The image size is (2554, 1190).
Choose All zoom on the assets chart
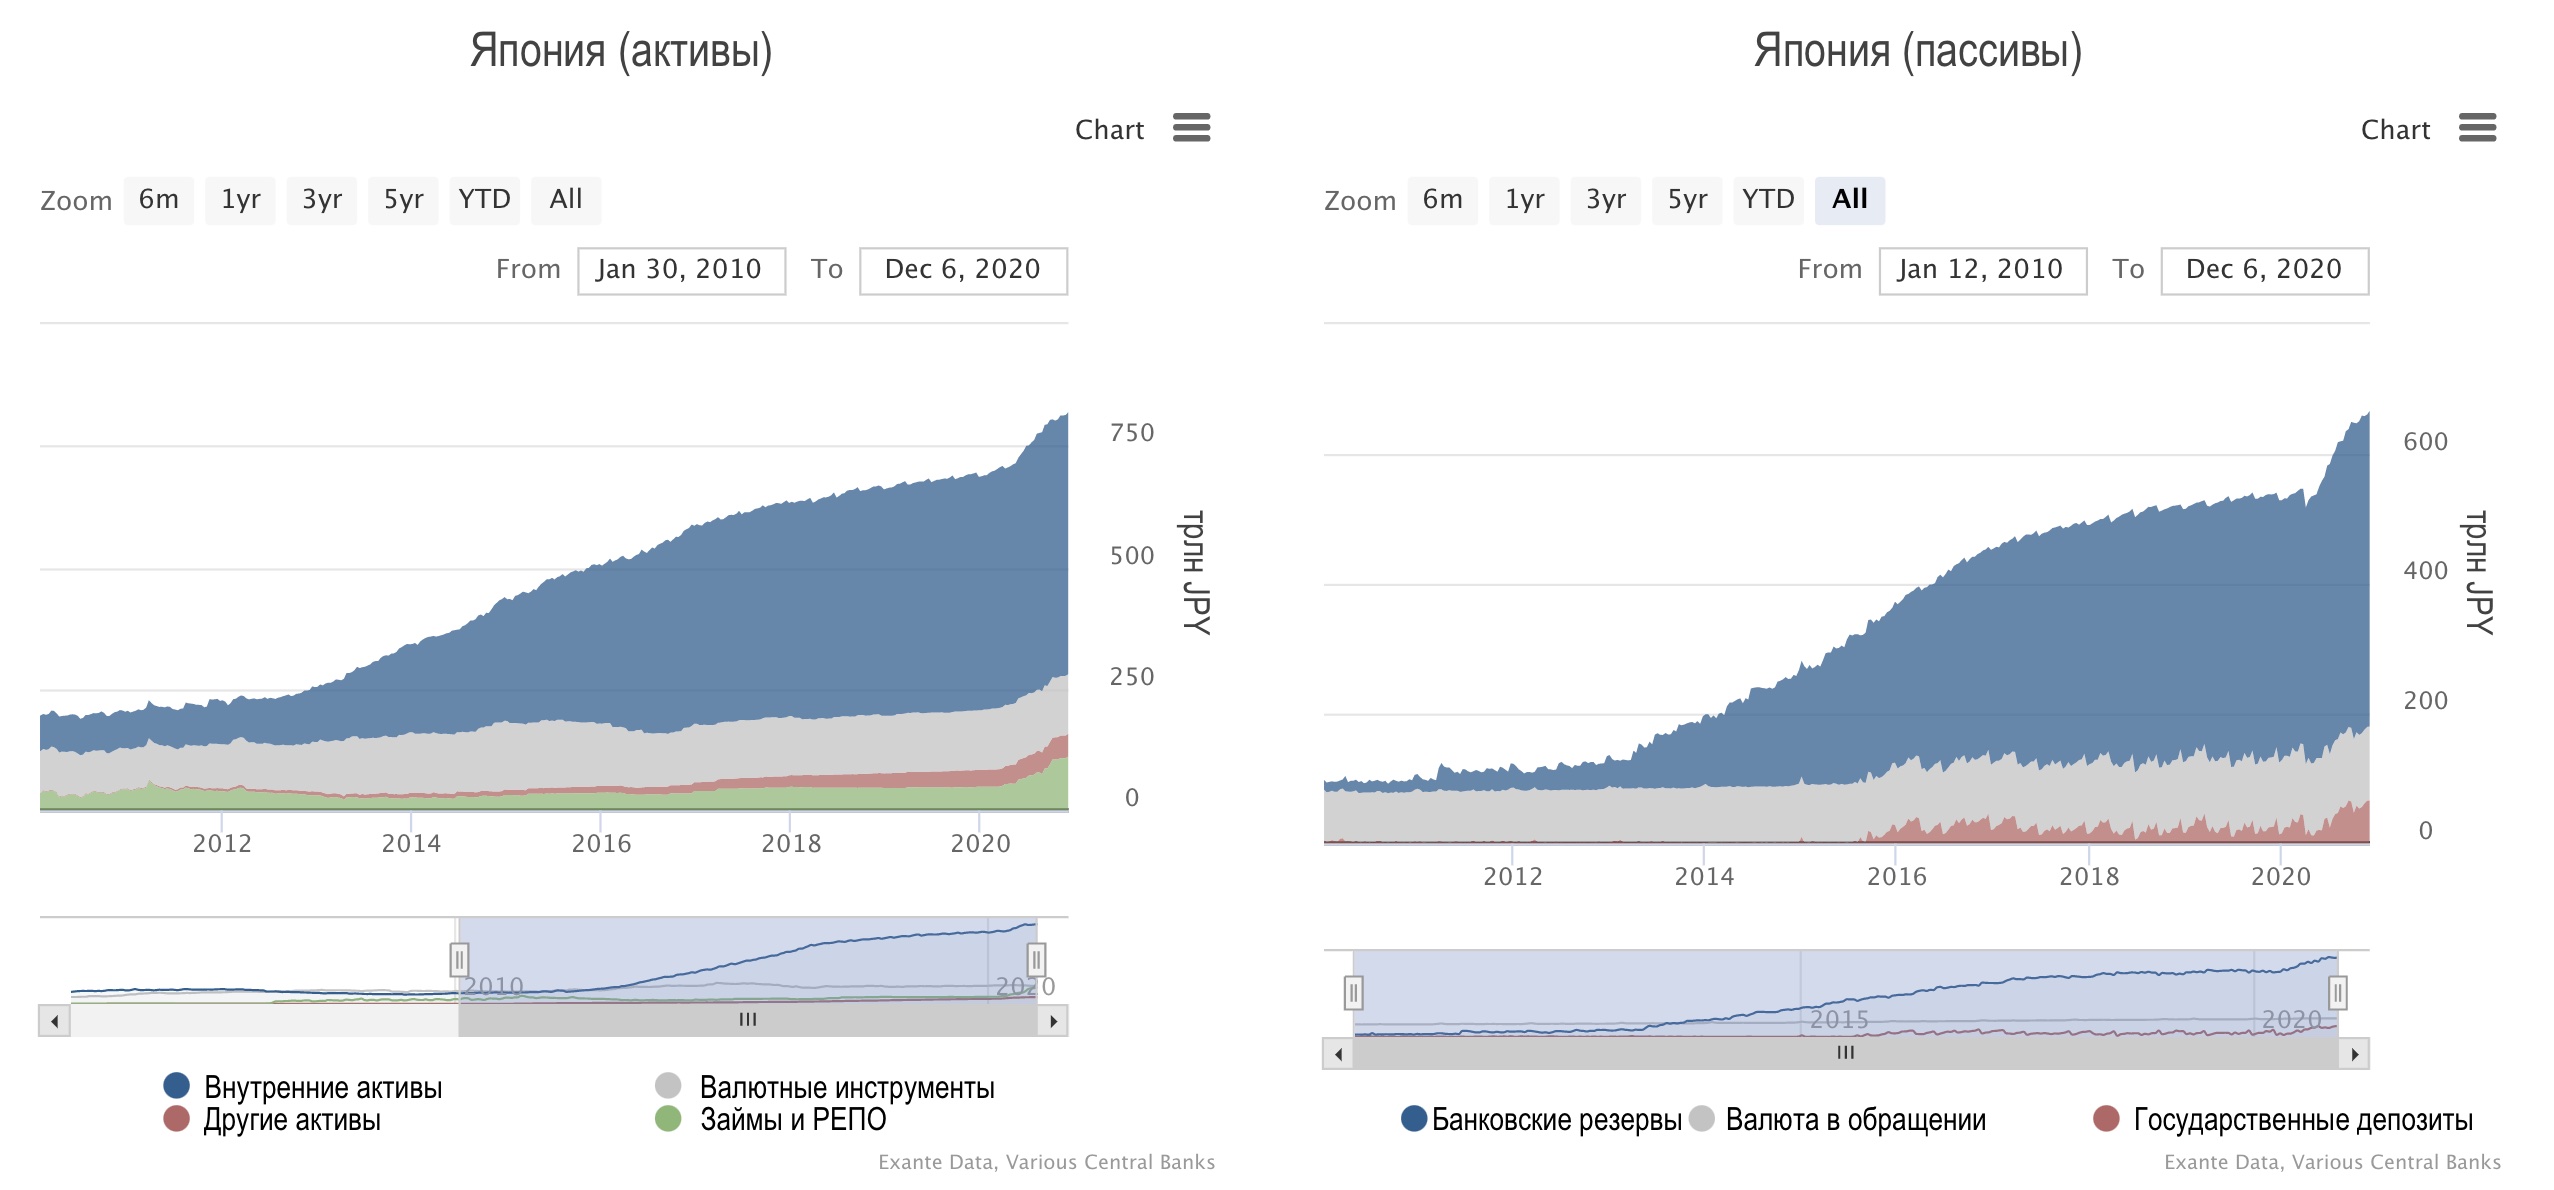pyautogui.click(x=565, y=200)
